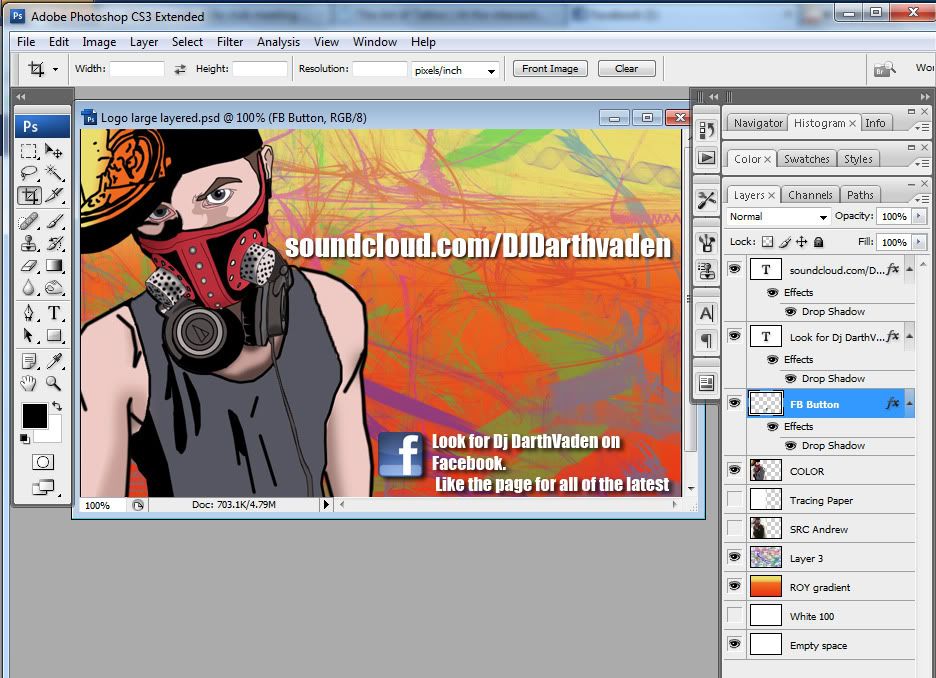Open the File menu
This screenshot has height=678, width=936.
coord(26,42)
